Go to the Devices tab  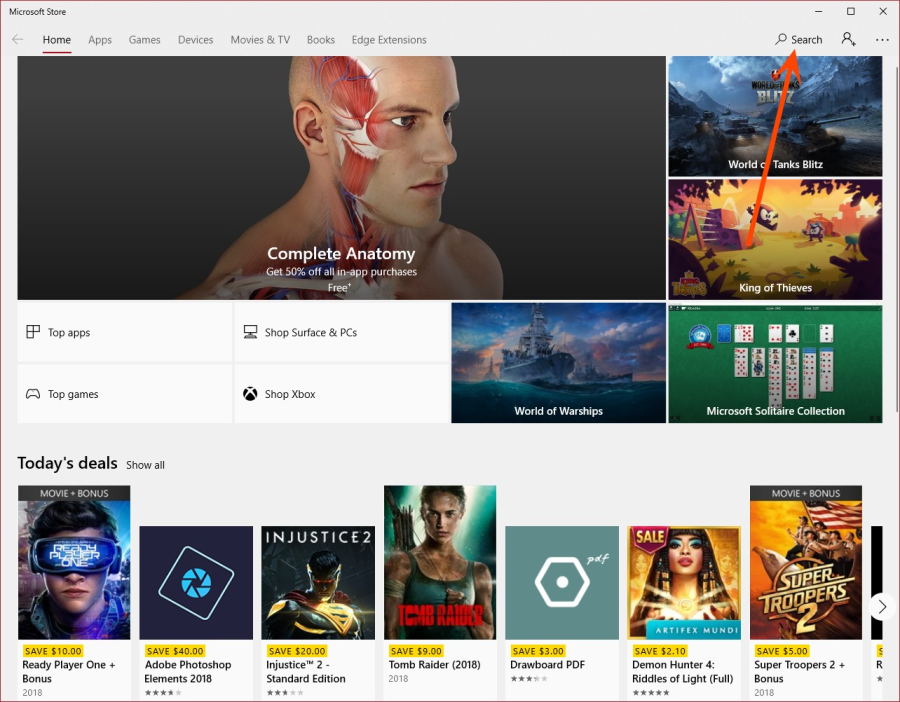(196, 40)
